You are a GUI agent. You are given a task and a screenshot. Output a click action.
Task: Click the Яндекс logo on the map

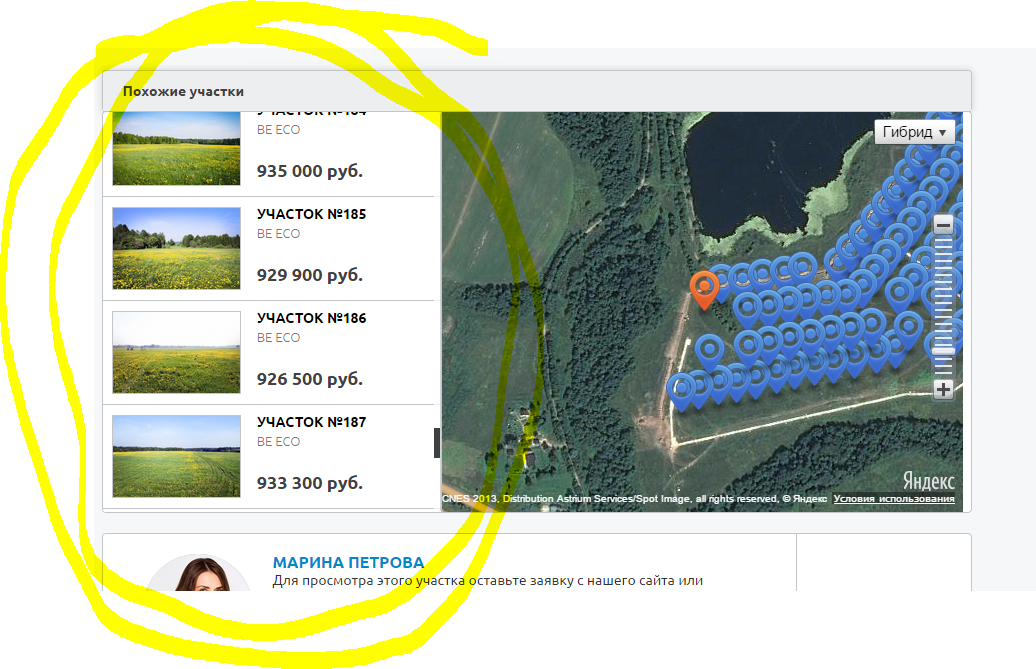point(928,481)
